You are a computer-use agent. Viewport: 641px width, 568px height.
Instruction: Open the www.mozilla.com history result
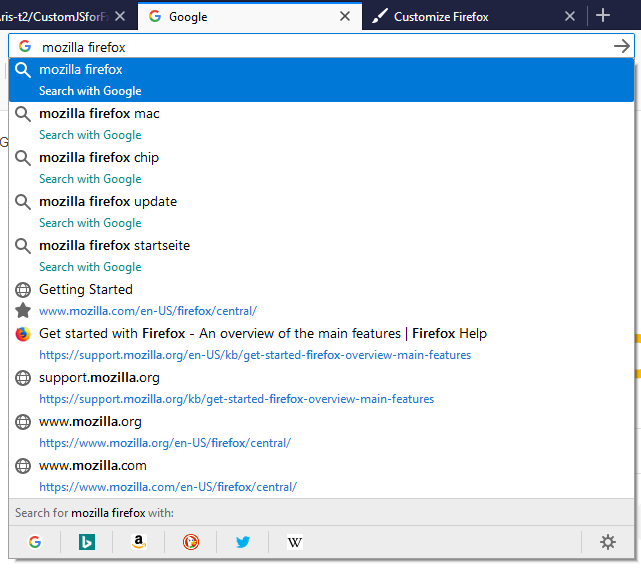click(x=321, y=476)
